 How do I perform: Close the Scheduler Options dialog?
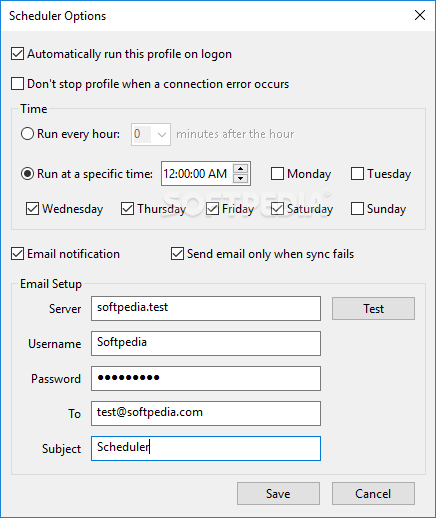(420, 15)
